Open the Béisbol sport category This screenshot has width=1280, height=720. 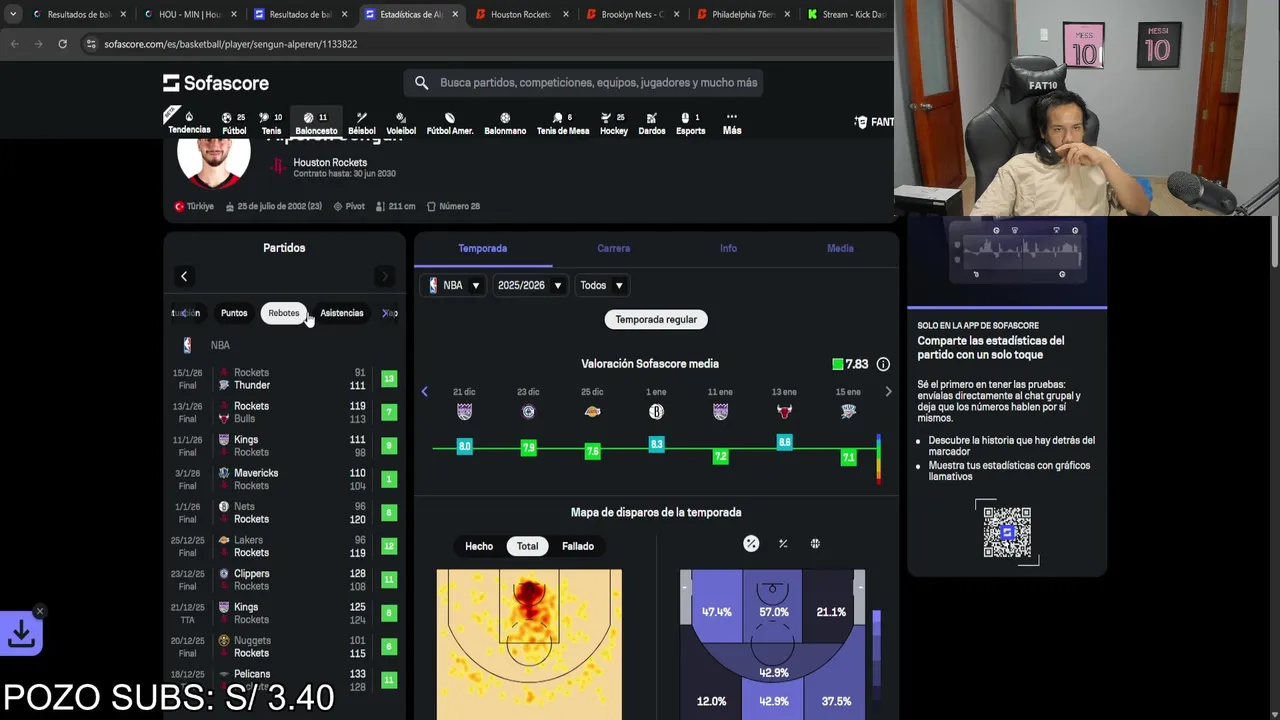(x=361, y=123)
